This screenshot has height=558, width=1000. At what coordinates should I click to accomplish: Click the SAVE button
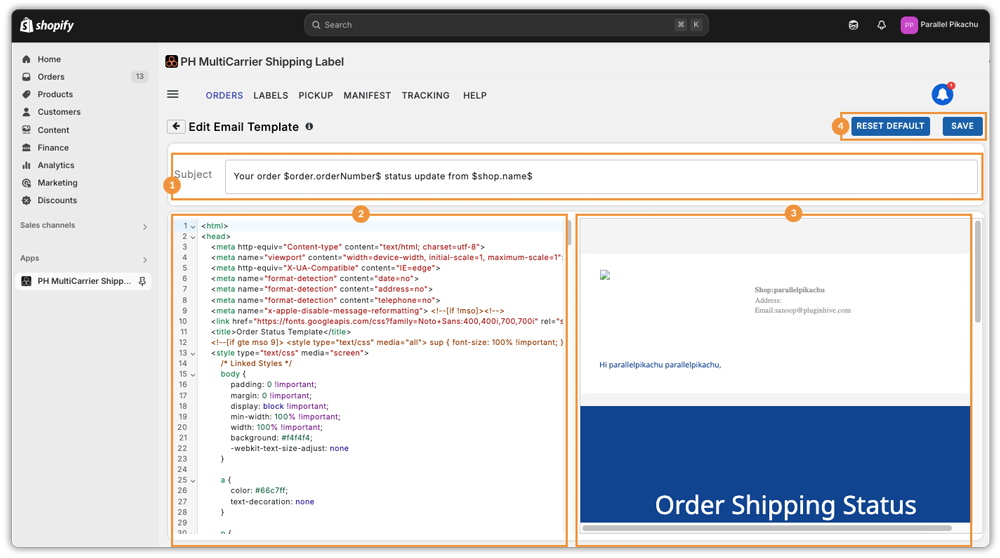pos(962,126)
